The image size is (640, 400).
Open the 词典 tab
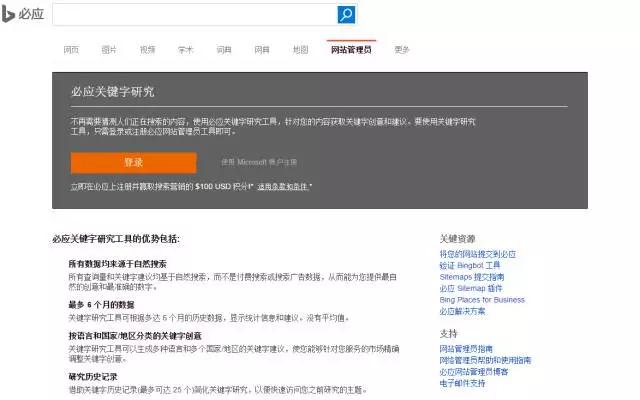pyautogui.click(x=224, y=50)
